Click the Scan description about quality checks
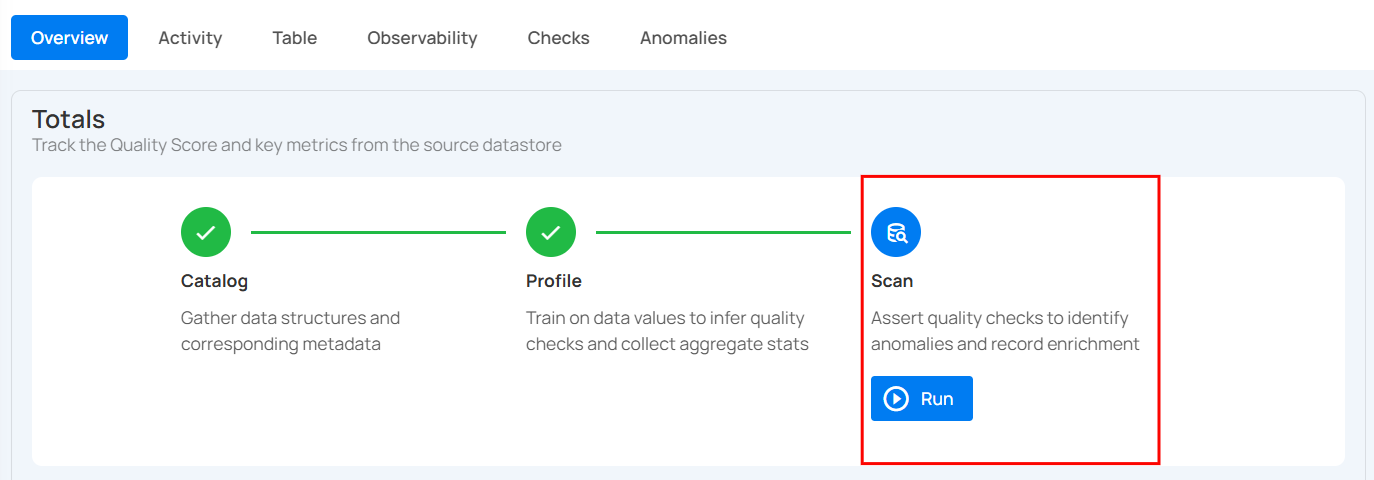 tap(1004, 331)
